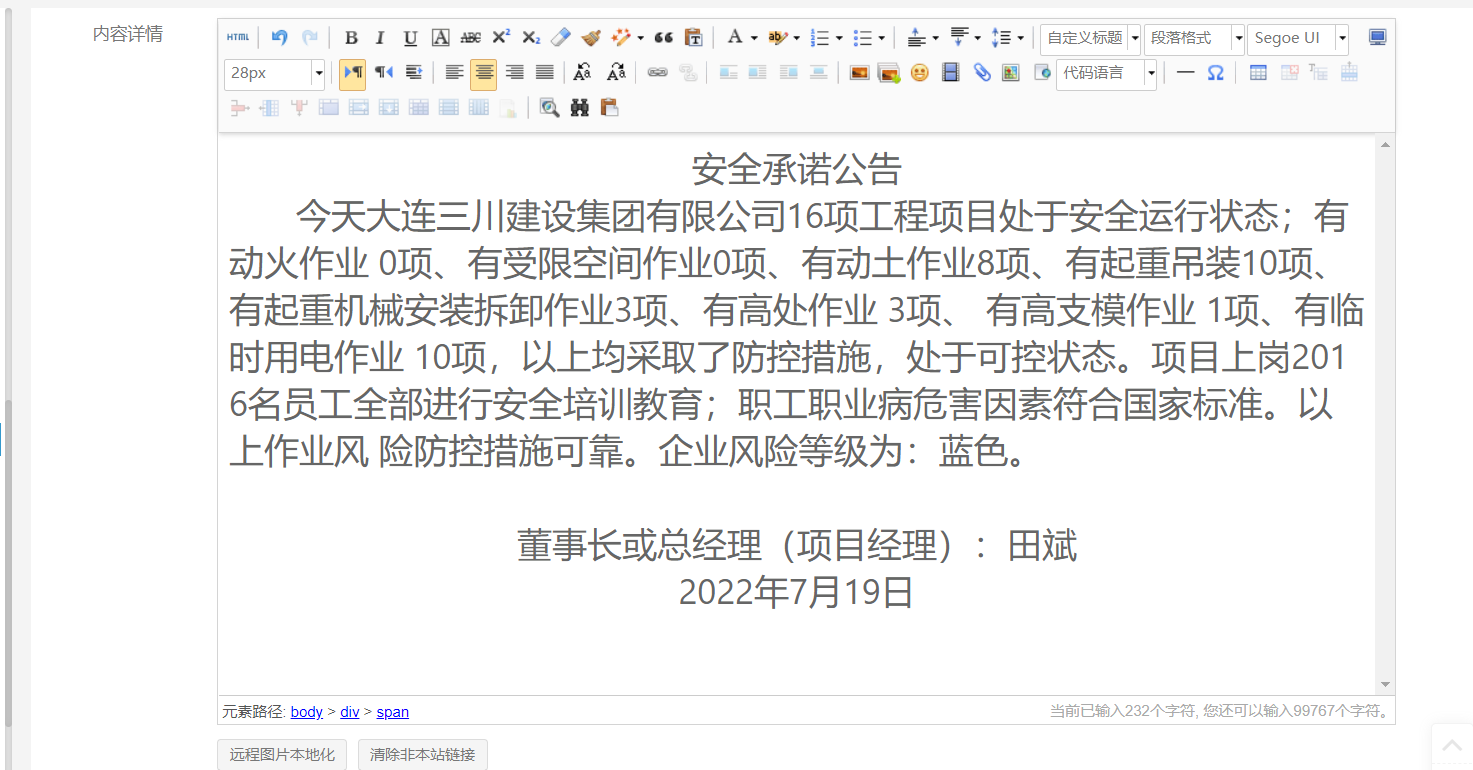Insert a video
Viewport: 1473px width, 770px height.
click(951, 73)
